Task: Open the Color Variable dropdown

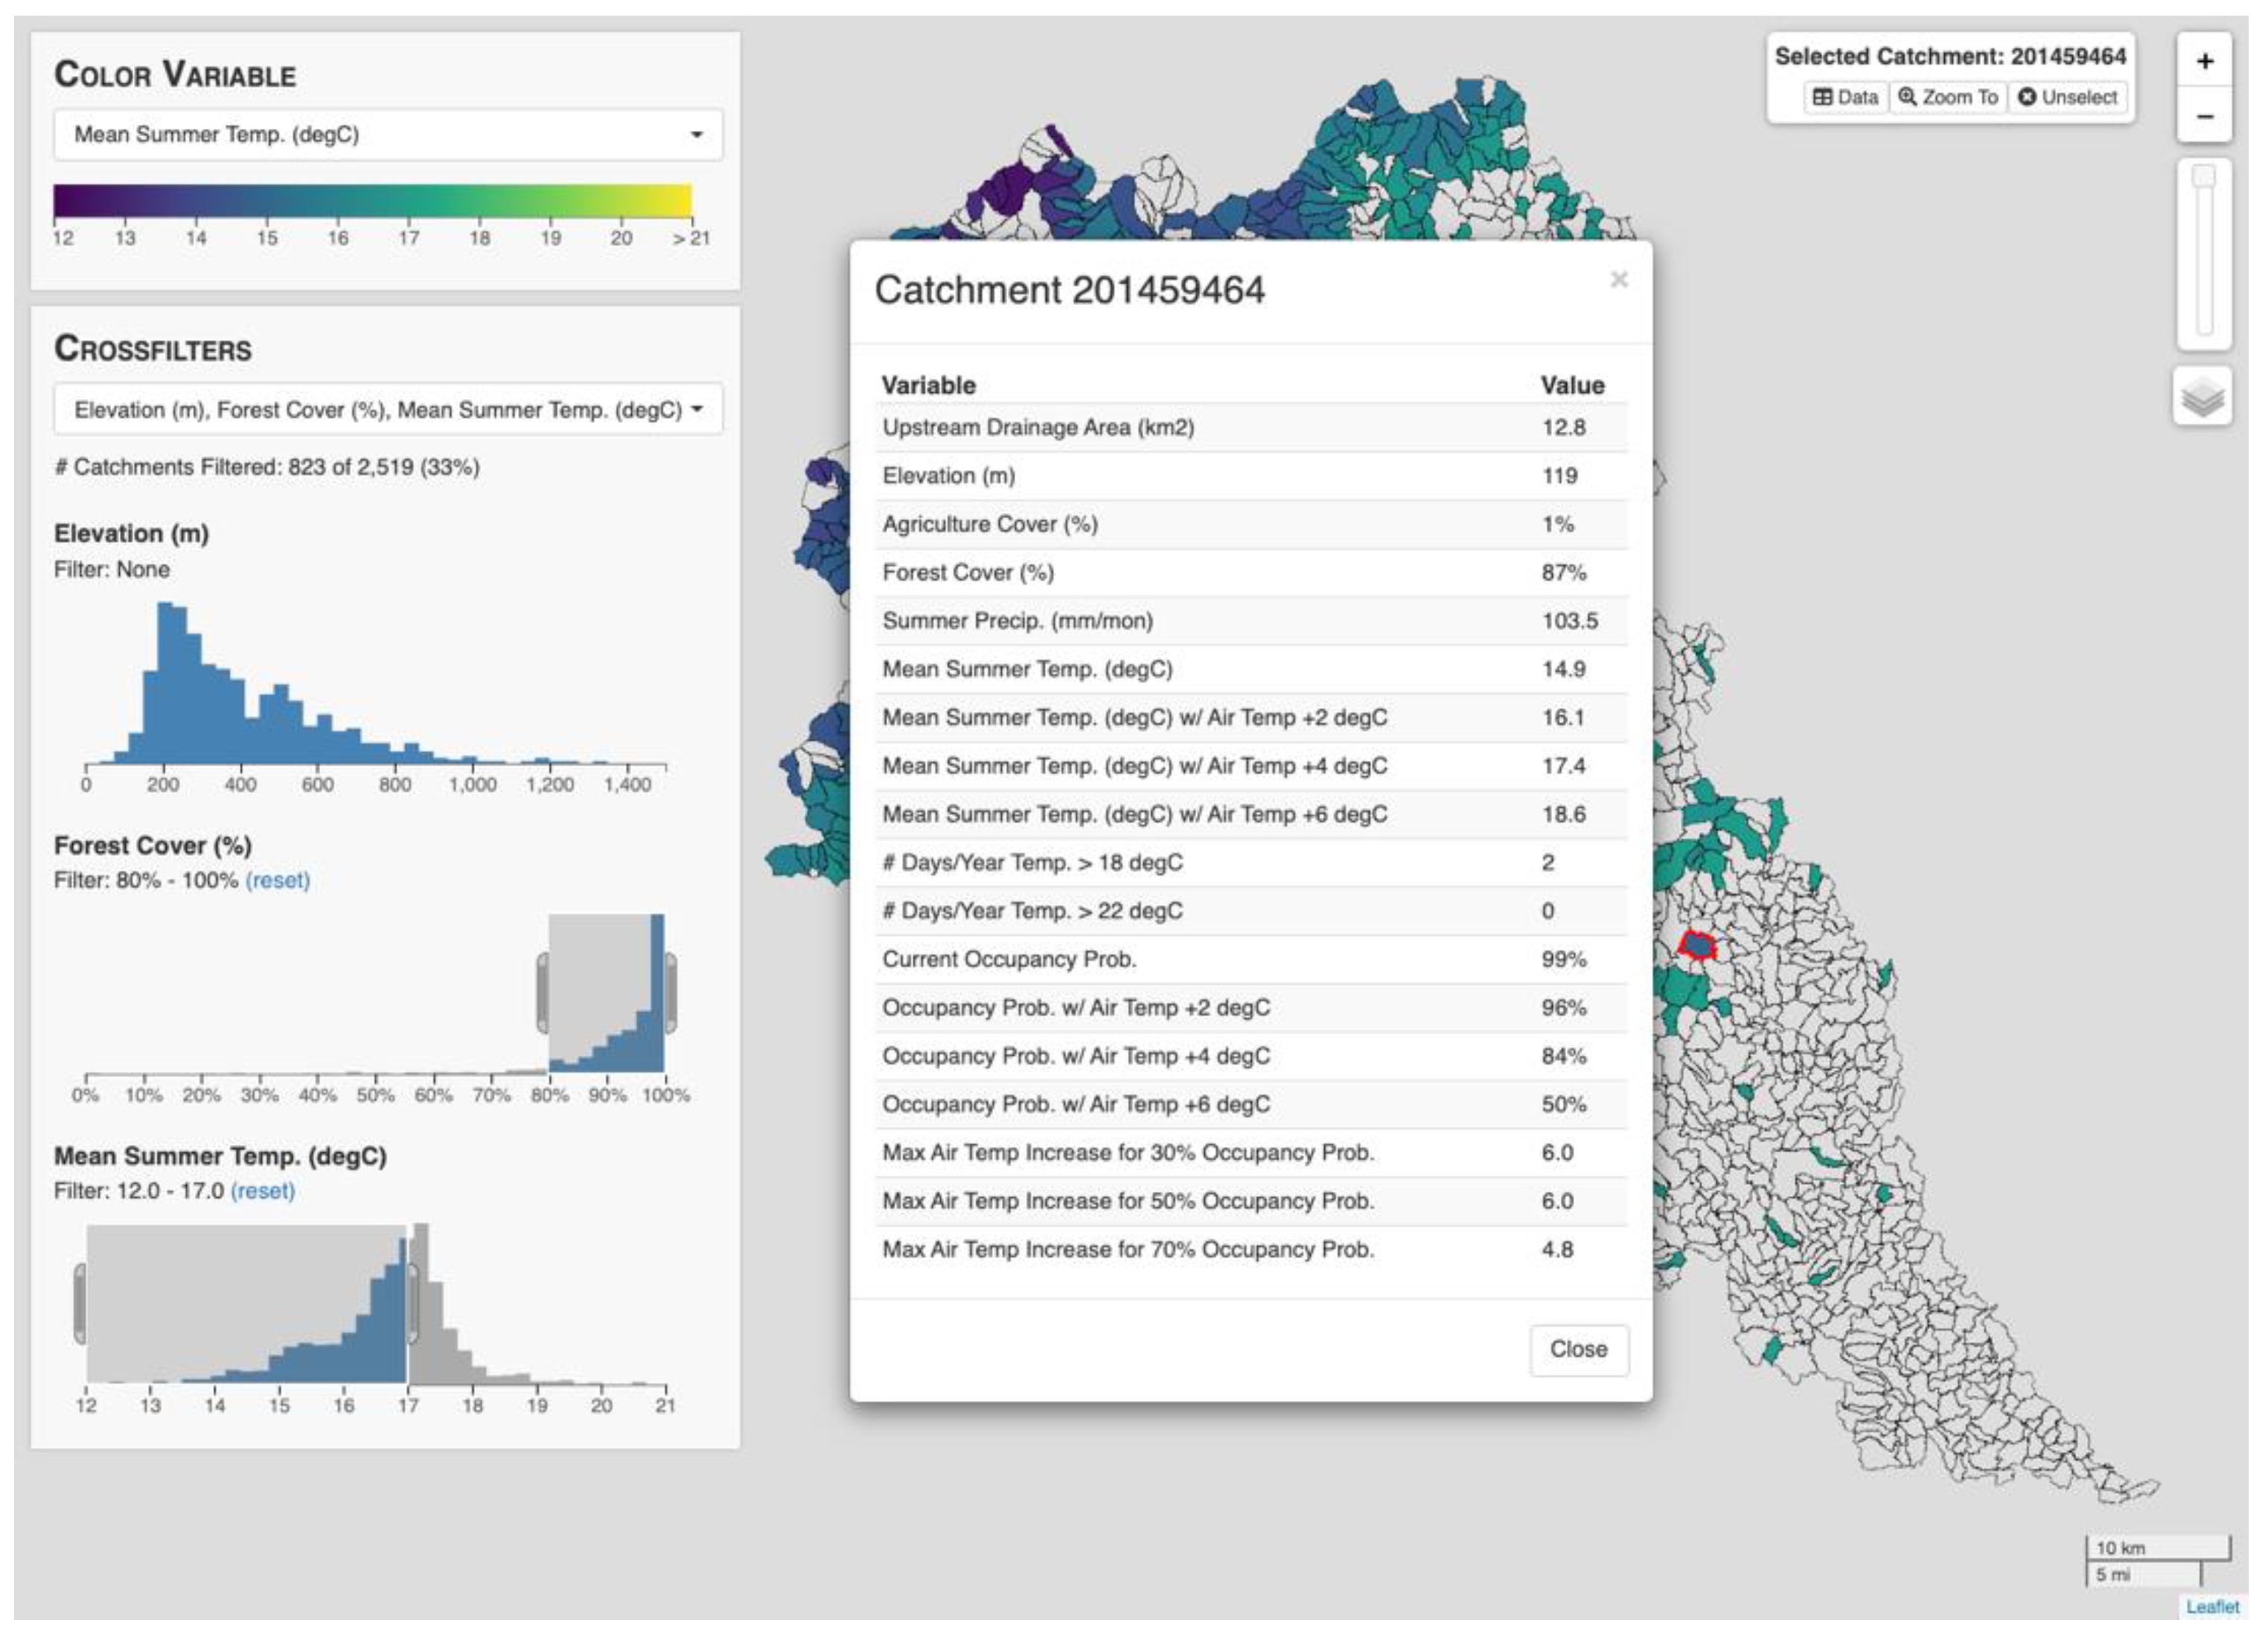Action: pos(388,134)
